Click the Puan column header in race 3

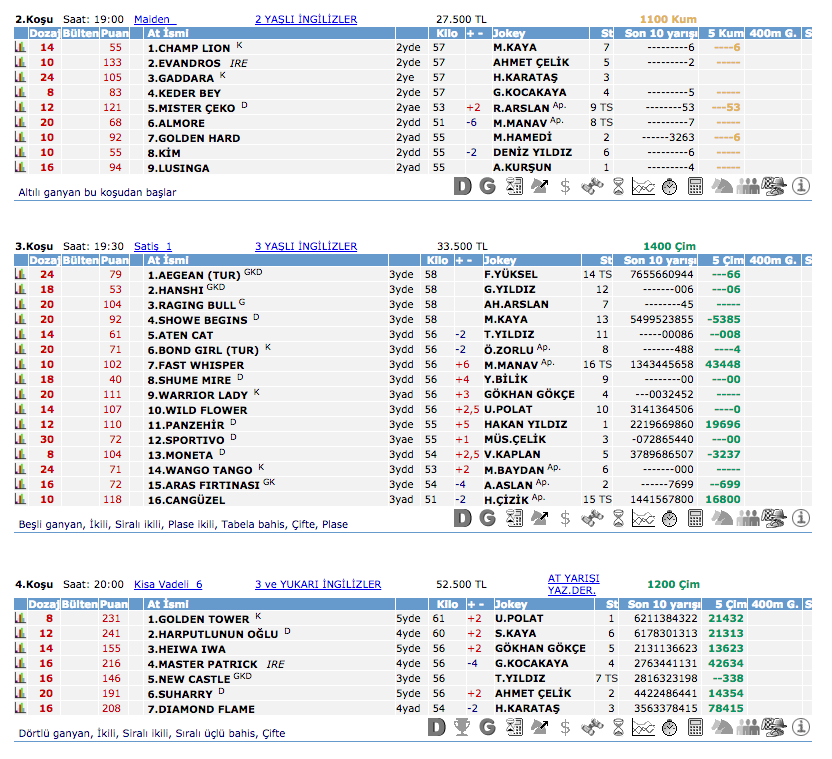click(114, 260)
